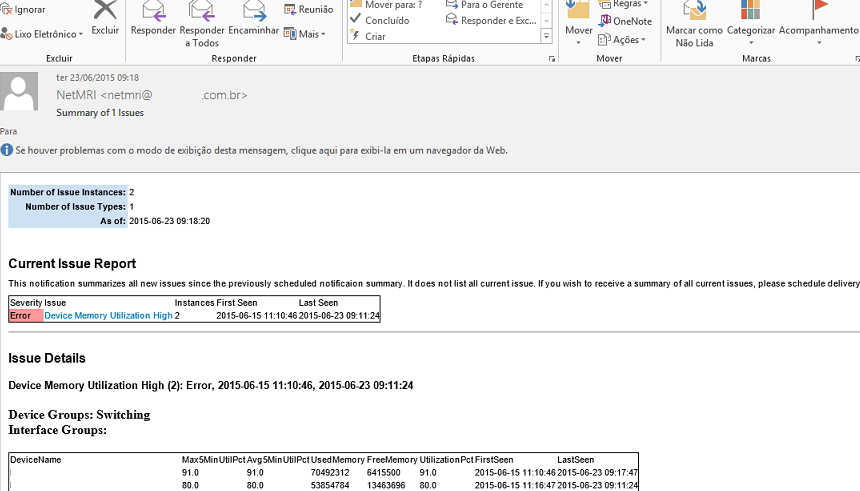860x491 pixels.
Task: Click Responder a Todos icon
Action: tap(203, 13)
